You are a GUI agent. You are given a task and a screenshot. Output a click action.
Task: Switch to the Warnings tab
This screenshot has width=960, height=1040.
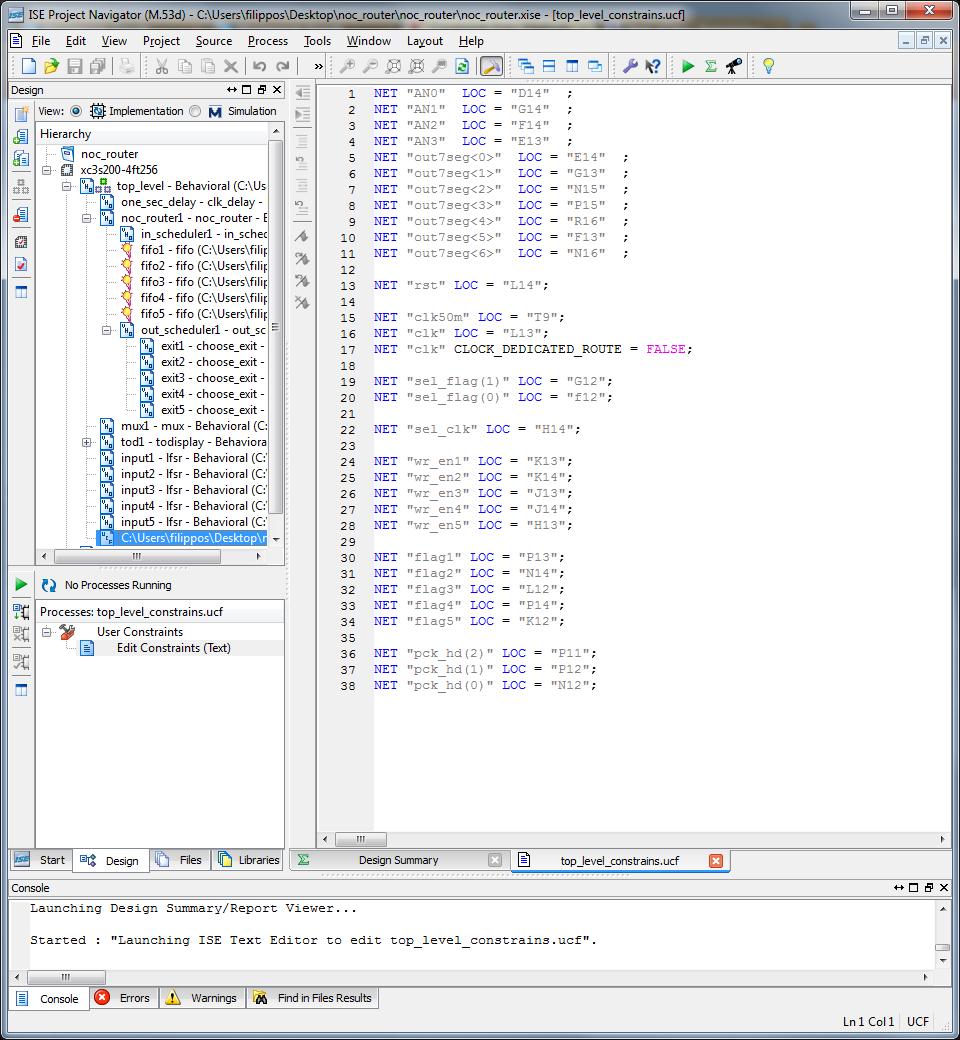(x=202, y=998)
